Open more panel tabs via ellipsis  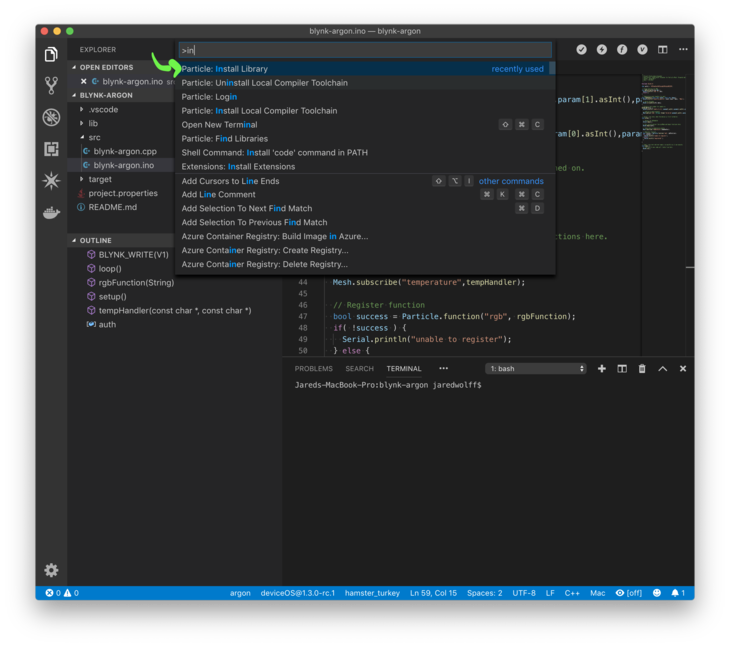tap(443, 368)
